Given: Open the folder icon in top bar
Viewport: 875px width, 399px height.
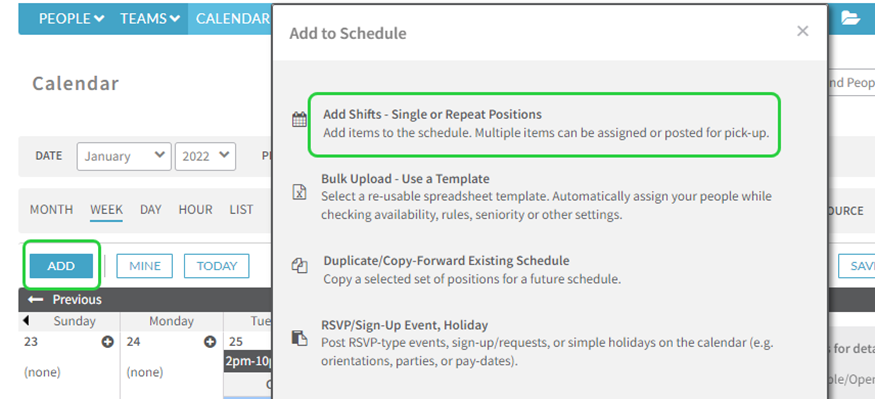Looking at the screenshot, I should pos(850,18).
